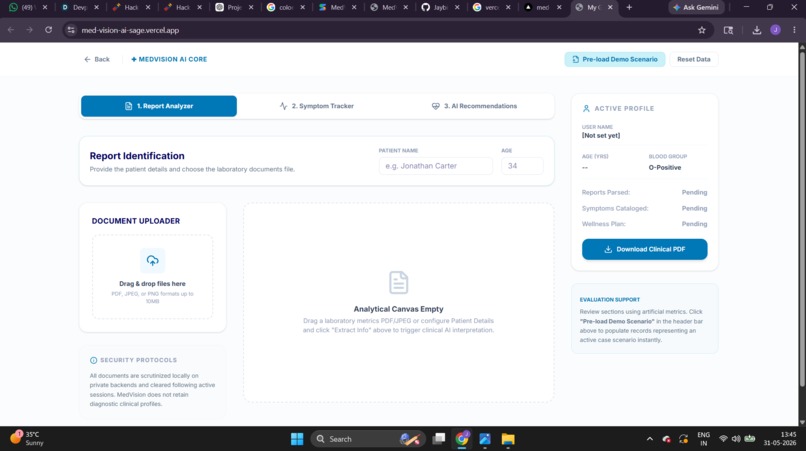Click the Symptoms Cataloged Pending status
Screen dimensions: 806x451
[694, 208]
